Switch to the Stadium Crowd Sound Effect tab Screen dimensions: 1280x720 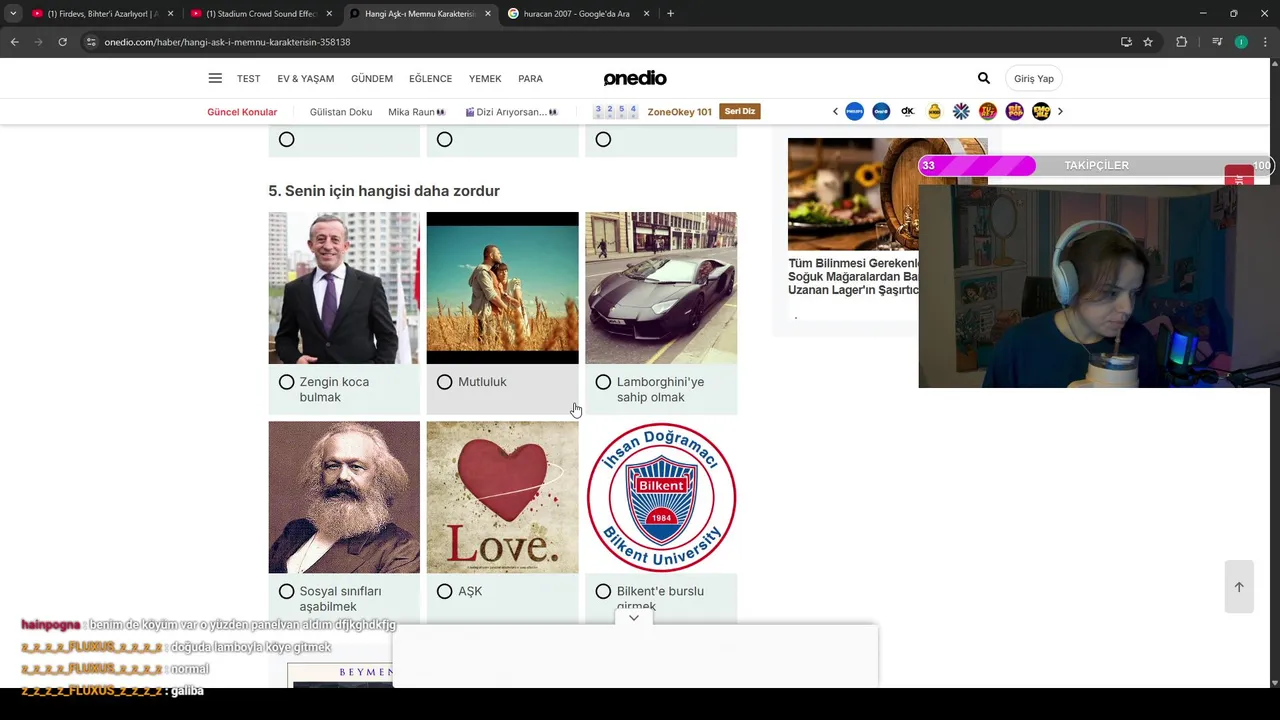point(260,14)
